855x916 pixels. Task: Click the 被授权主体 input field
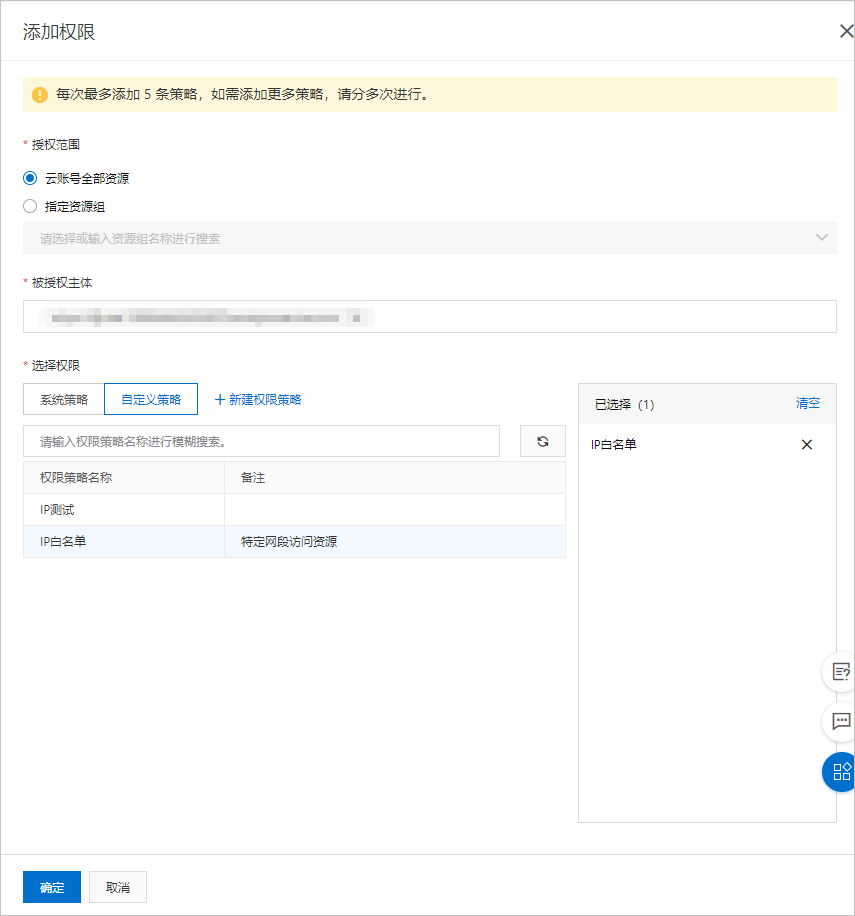click(x=430, y=317)
